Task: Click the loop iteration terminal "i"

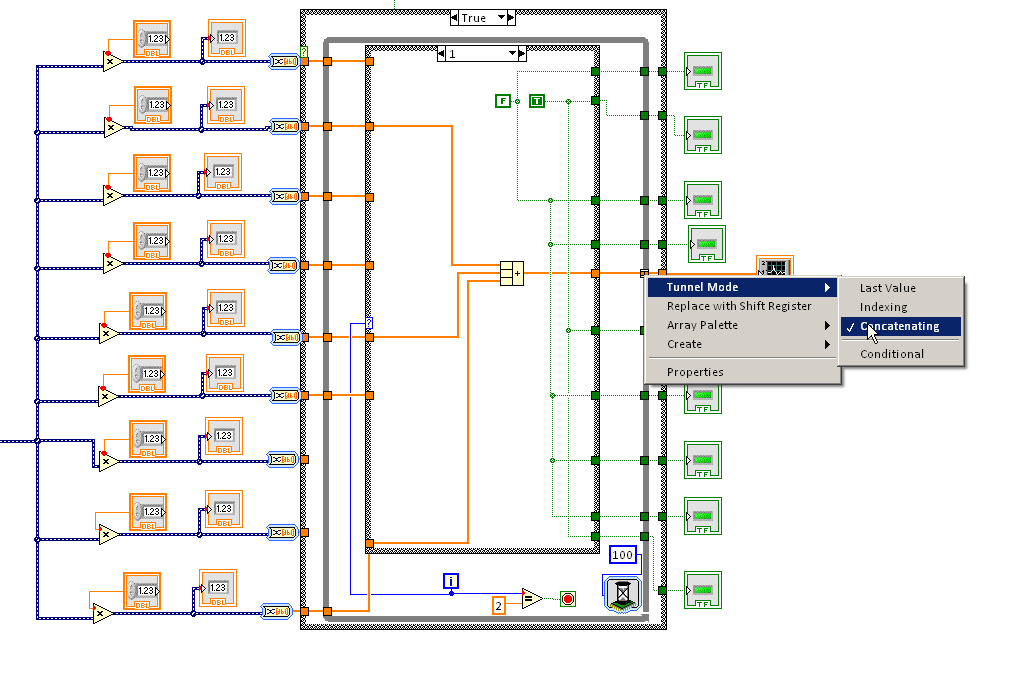Action: pyautogui.click(x=451, y=581)
